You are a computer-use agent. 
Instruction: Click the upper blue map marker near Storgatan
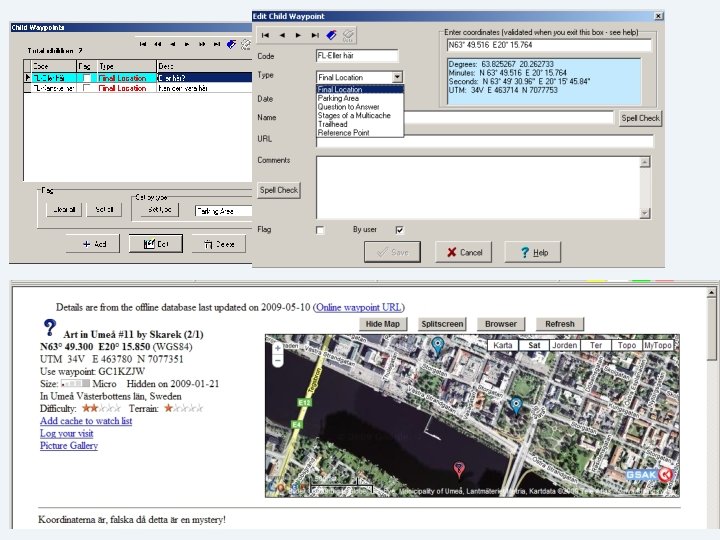point(438,345)
